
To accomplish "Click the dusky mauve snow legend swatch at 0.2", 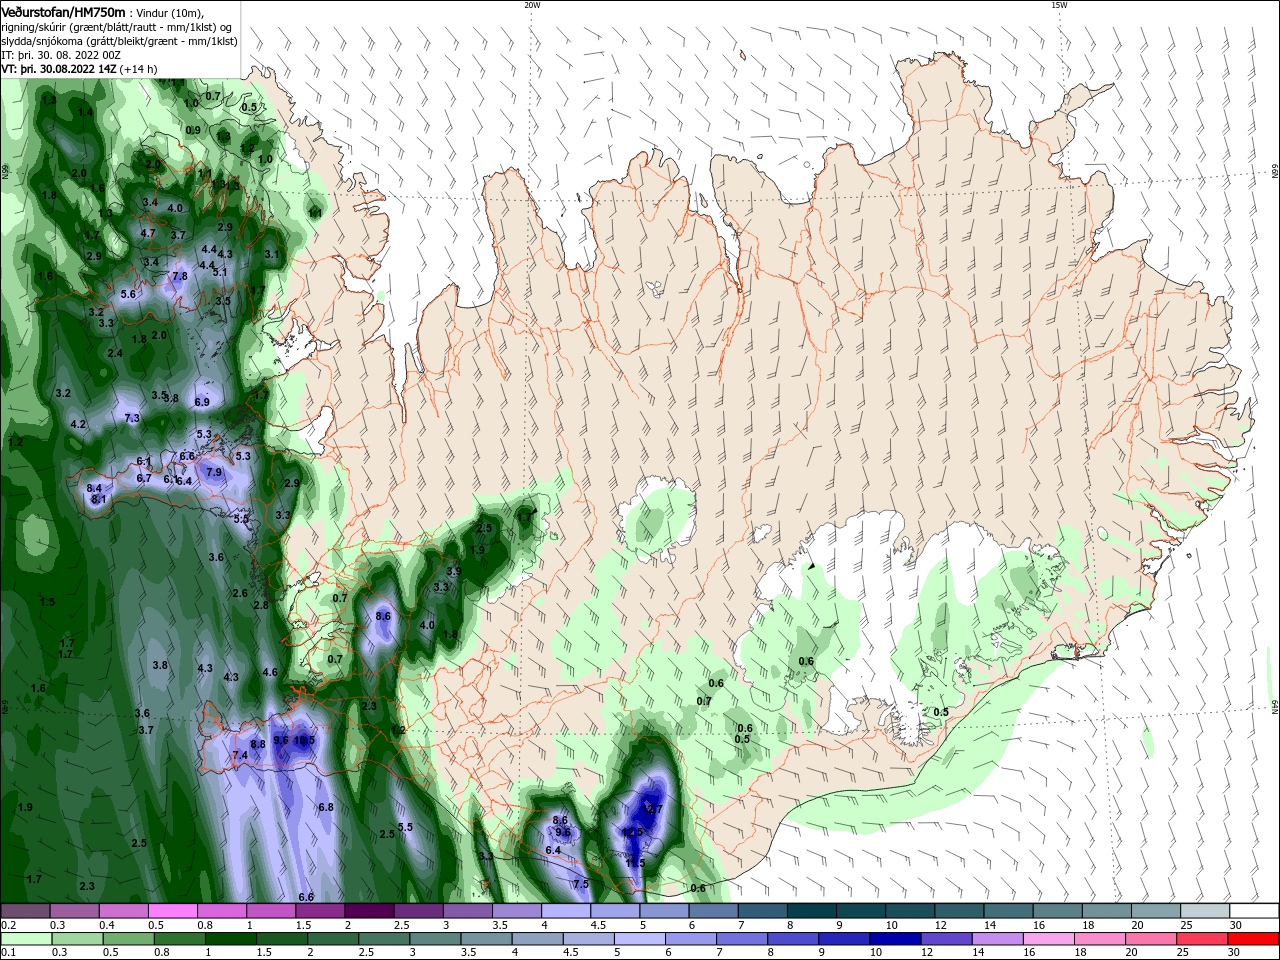I will 25,911.
